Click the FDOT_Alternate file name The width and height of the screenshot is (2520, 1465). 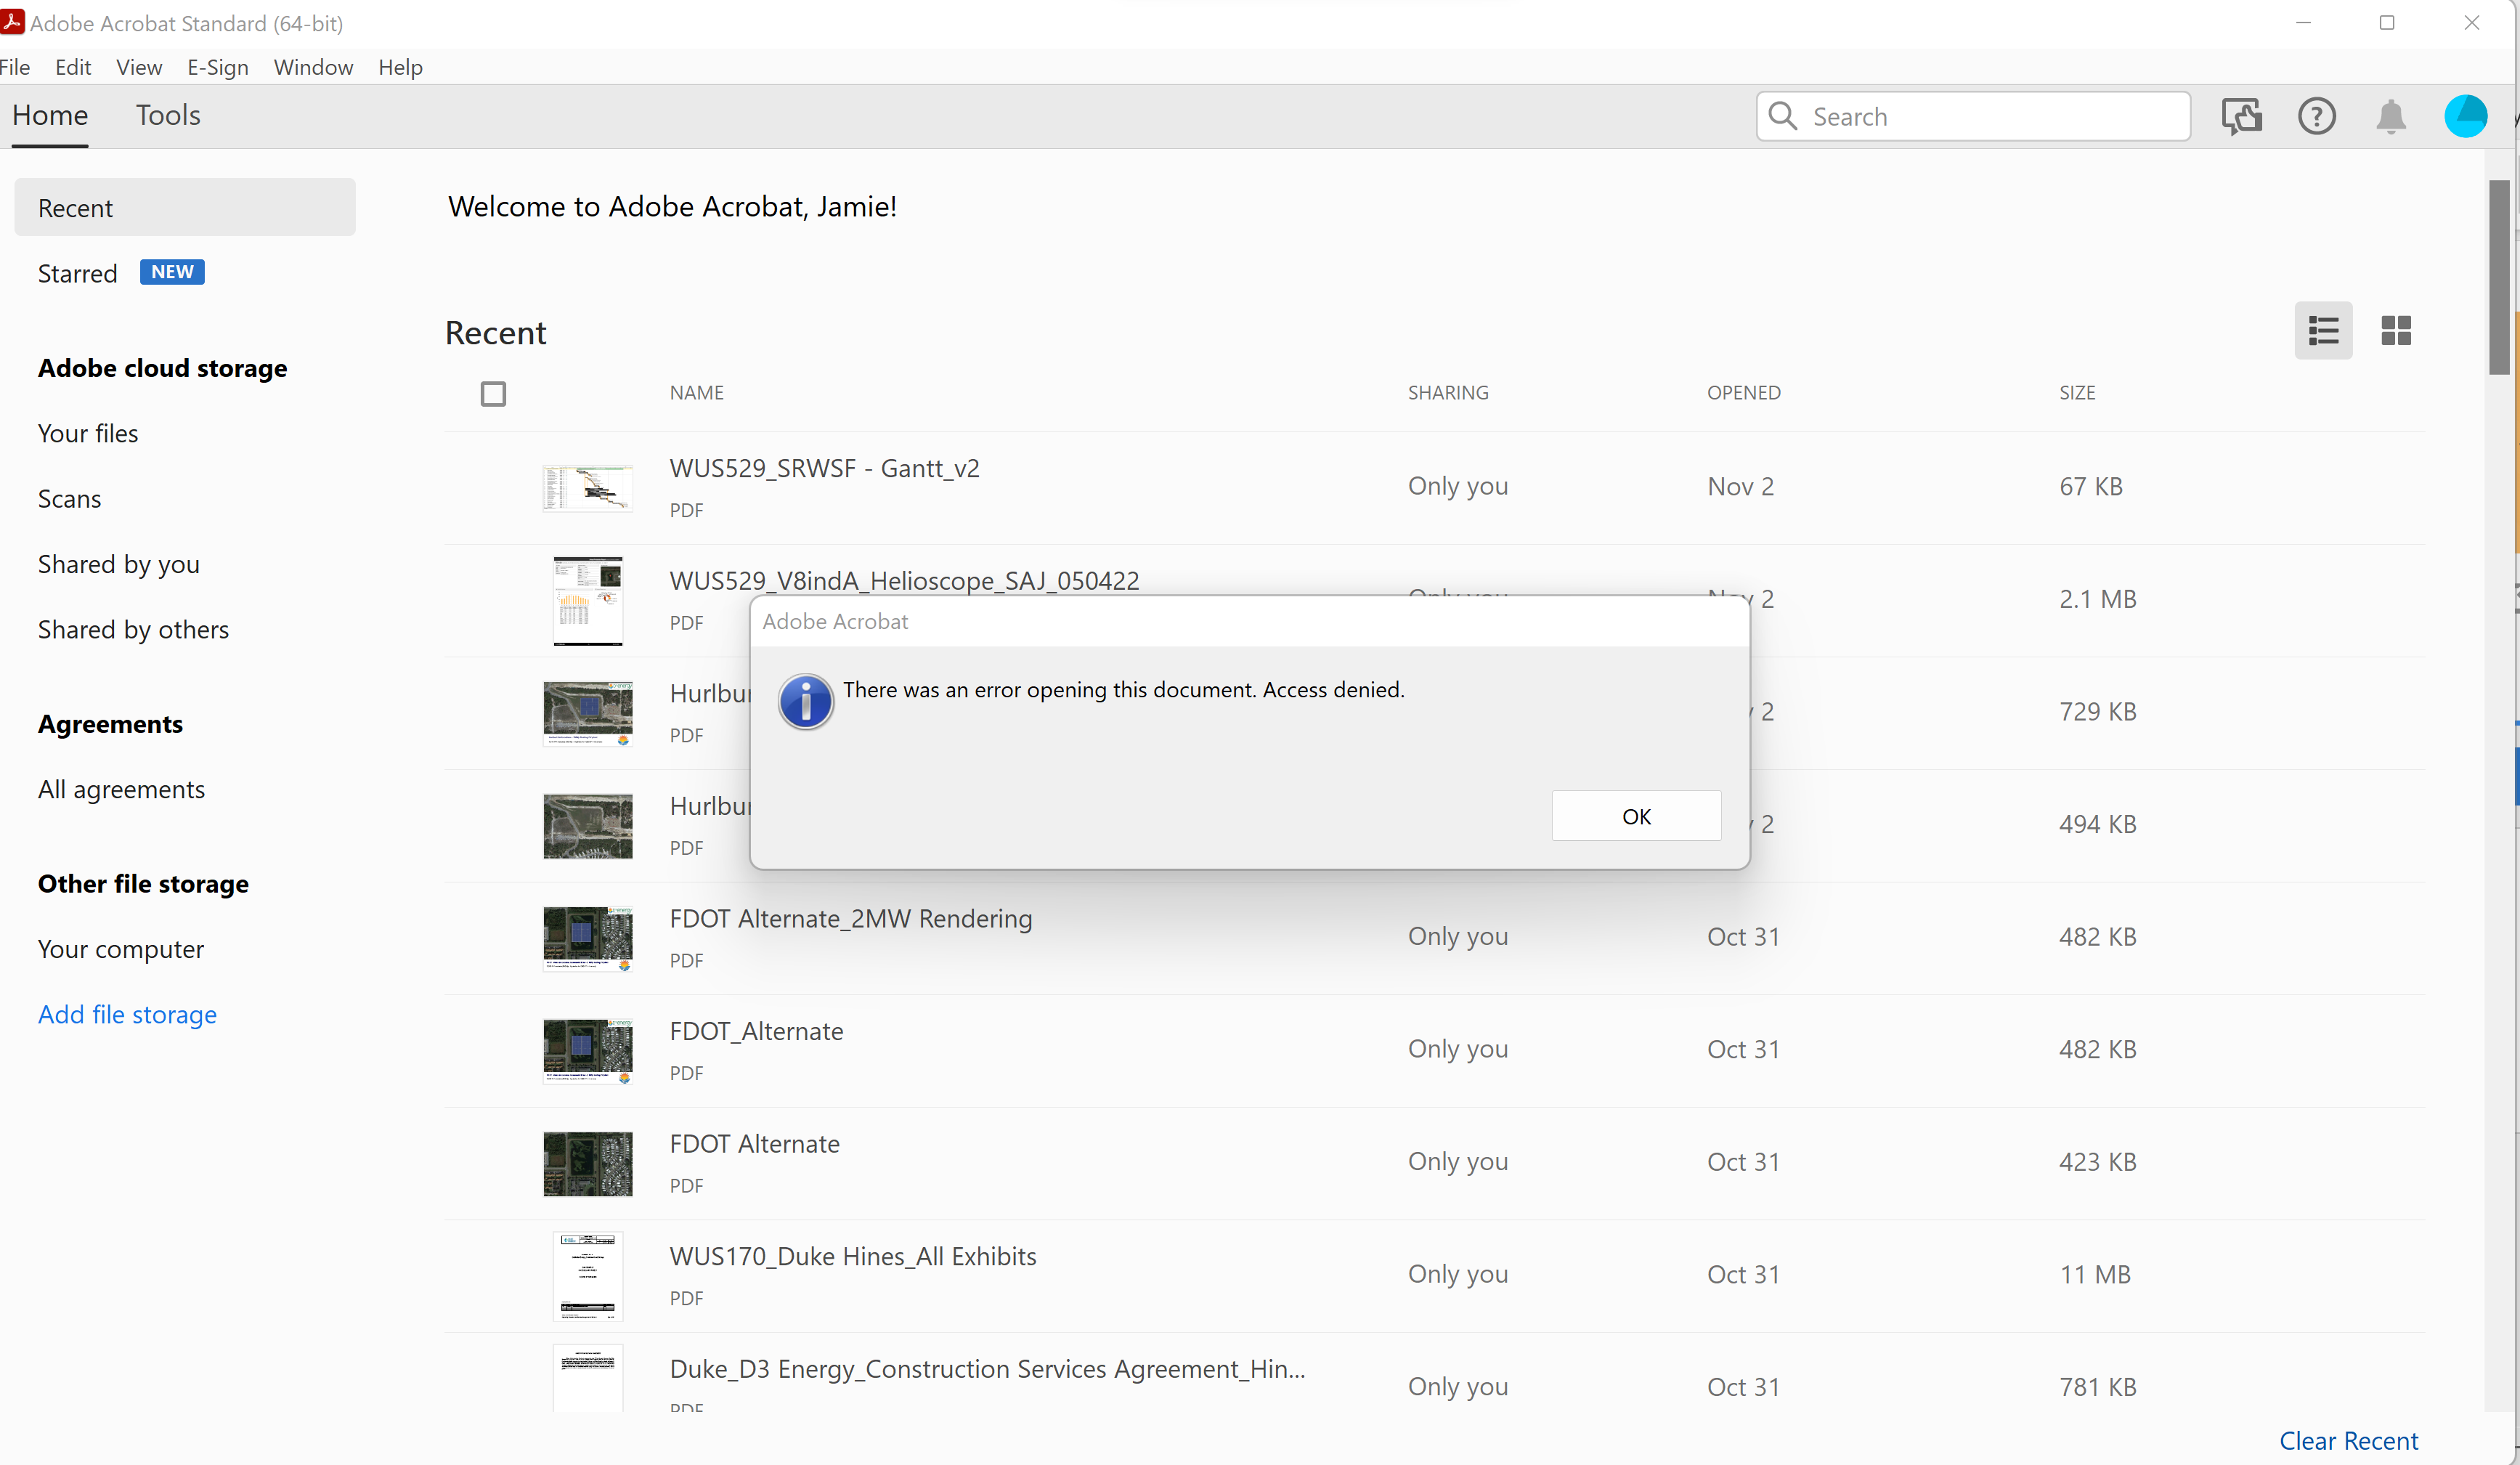756,1031
